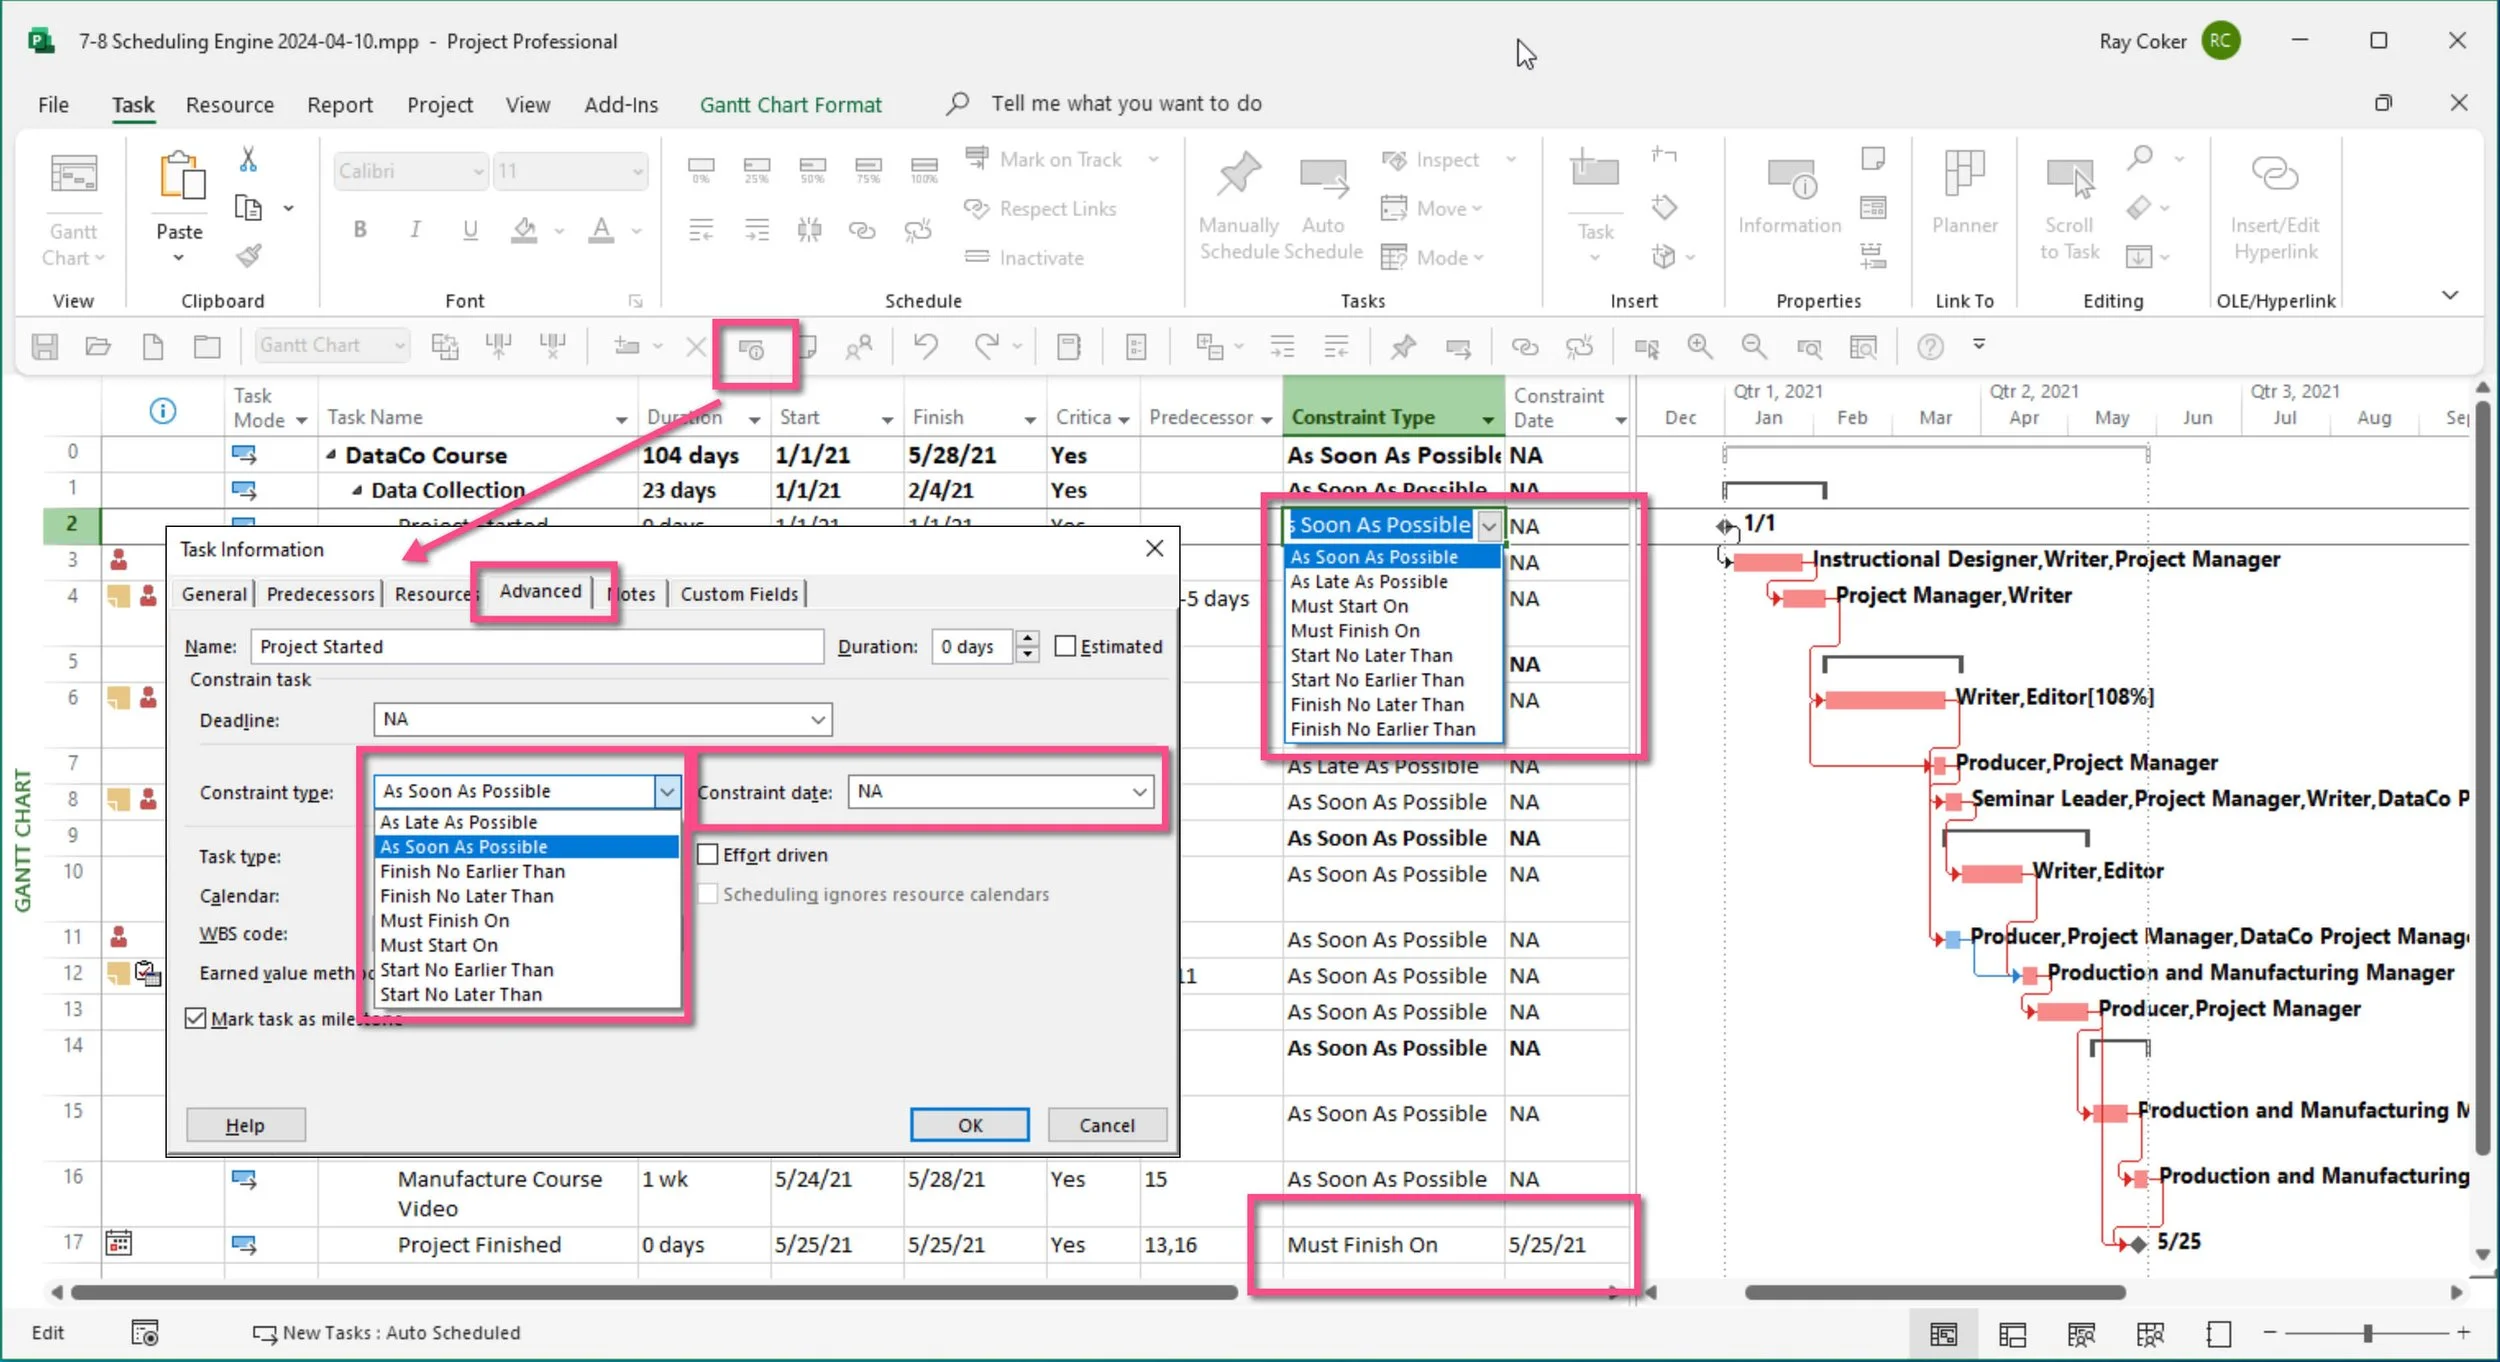Image resolution: width=2500 pixels, height=1362 pixels.
Task: Click the Link Tasks chain icon in quick toolbar
Action: click(x=1524, y=347)
